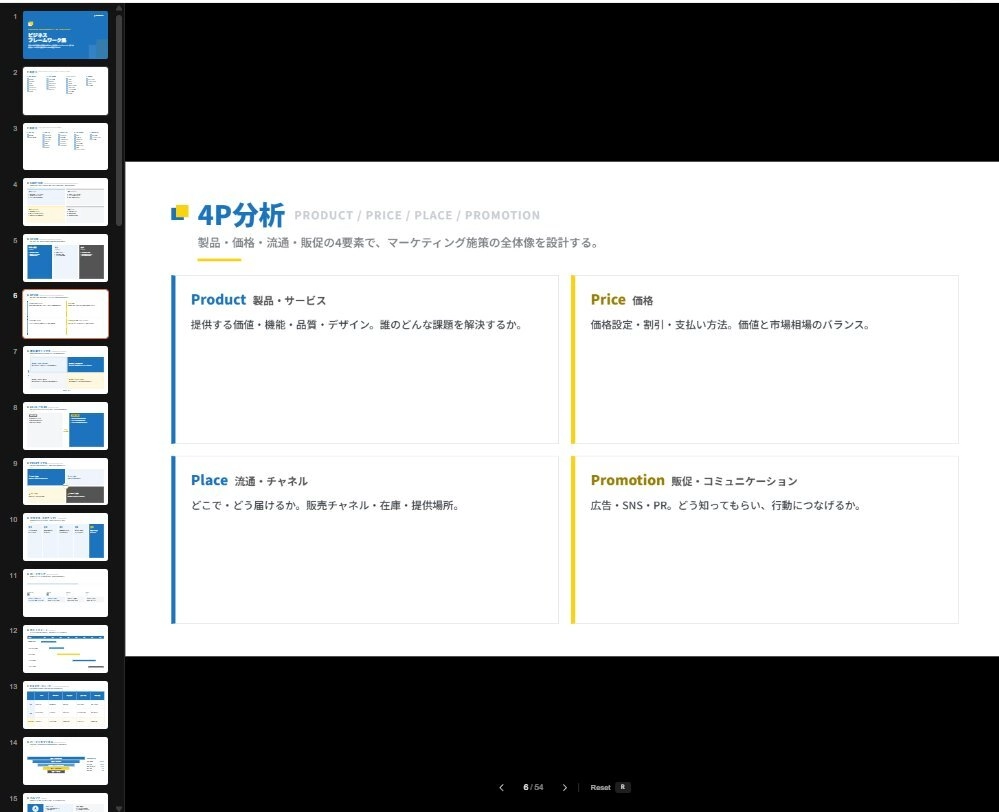This screenshot has width=999, height=812.
Task: Click the Promotion card description text
Action: pos(726,505)
